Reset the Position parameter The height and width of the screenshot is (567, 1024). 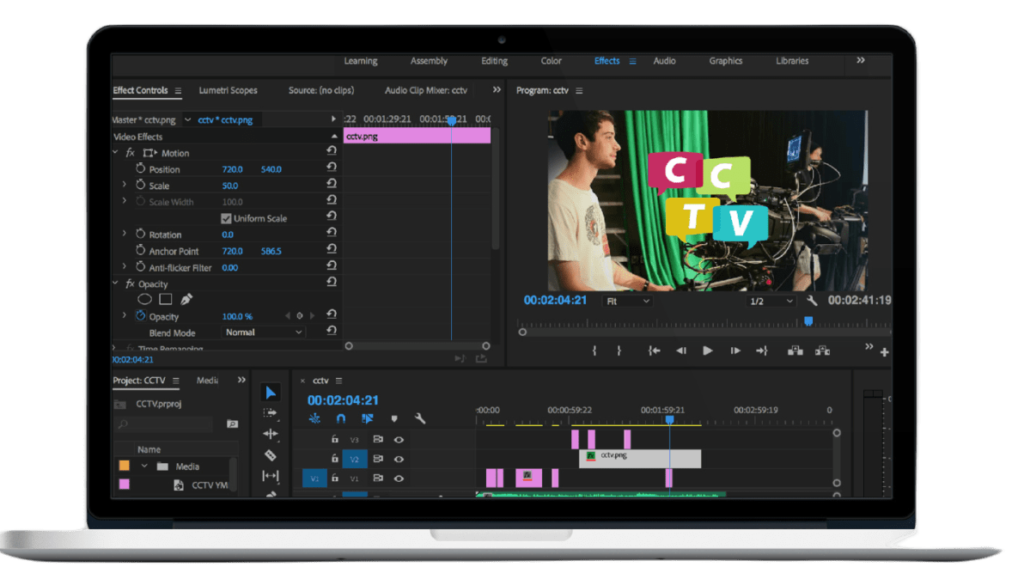[x=331, y=169]
